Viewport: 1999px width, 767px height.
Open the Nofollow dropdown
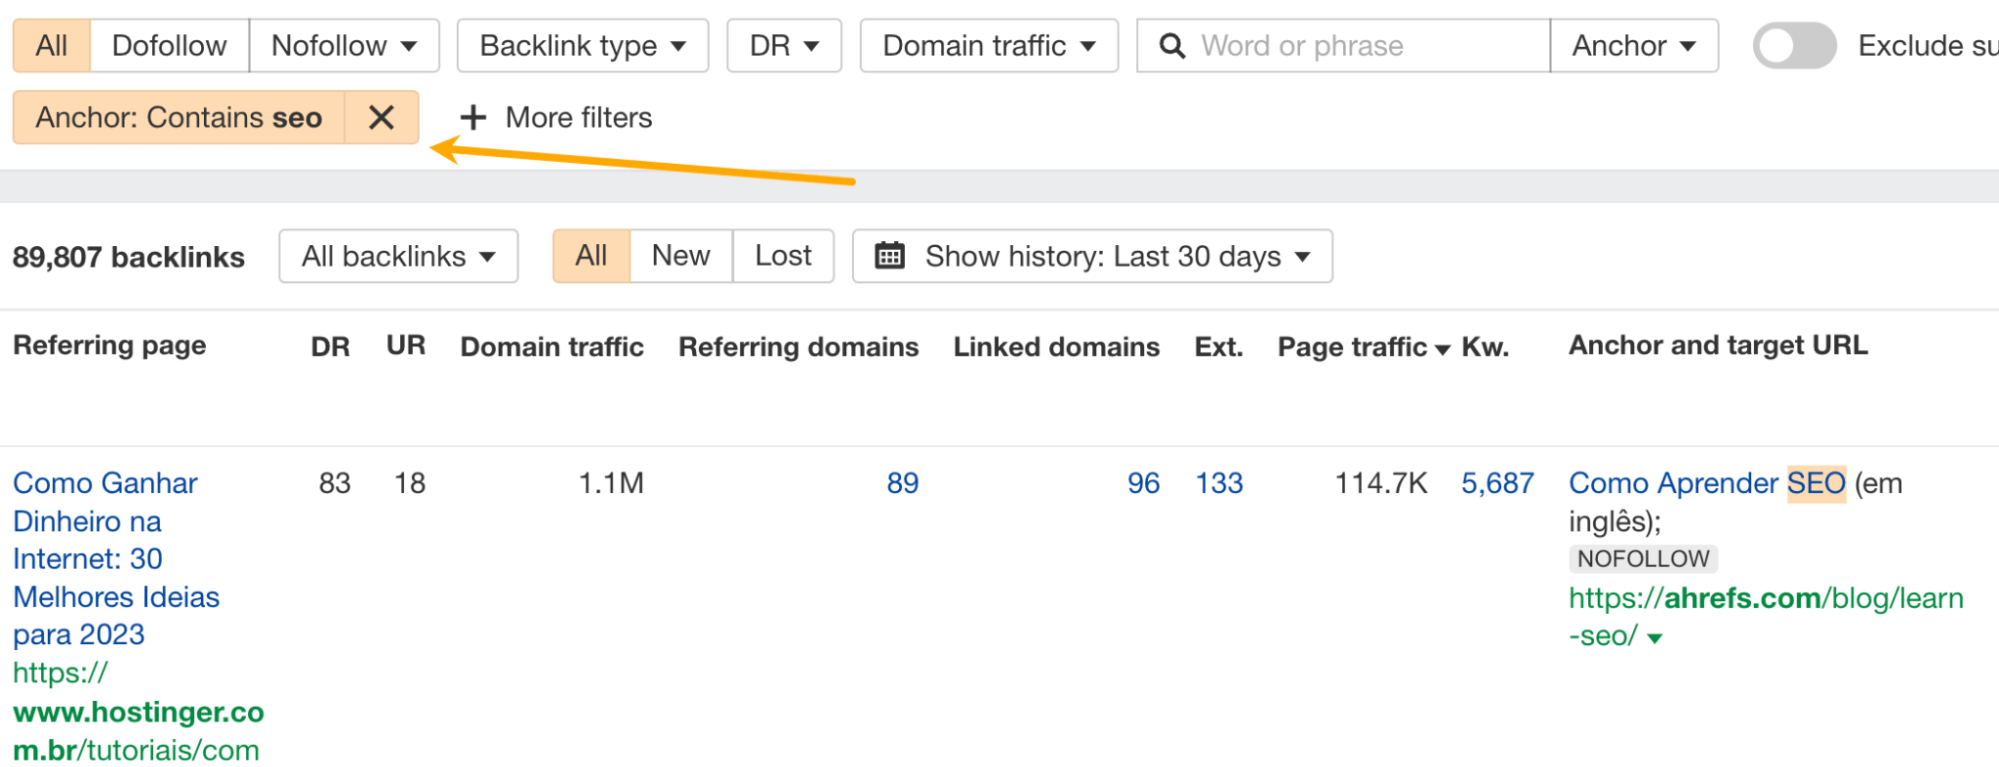(343, 46)
